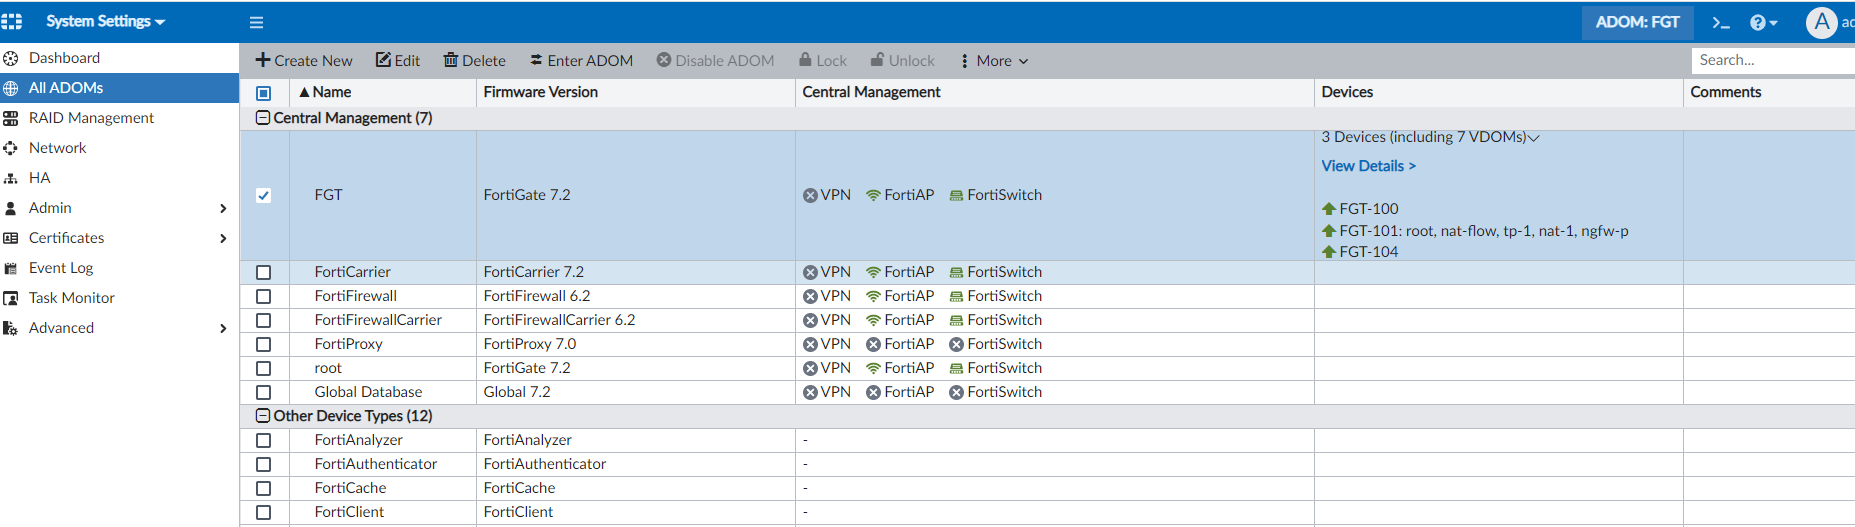Click the View Details link

pos(1368,166)
